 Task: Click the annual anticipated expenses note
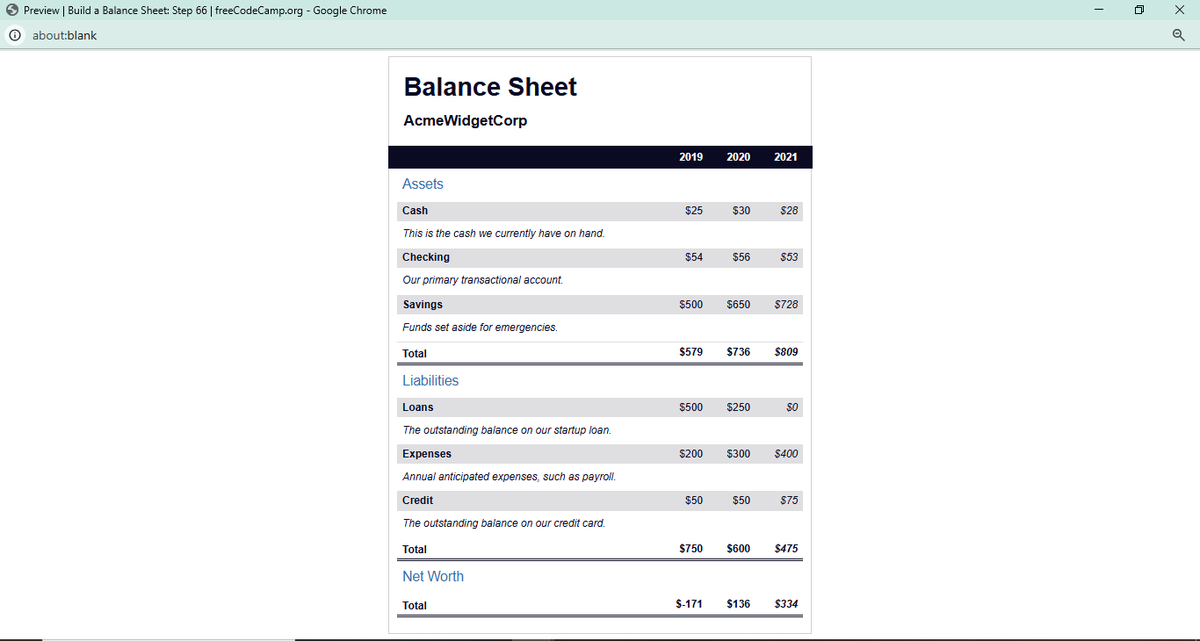click(x=509, y=477)
